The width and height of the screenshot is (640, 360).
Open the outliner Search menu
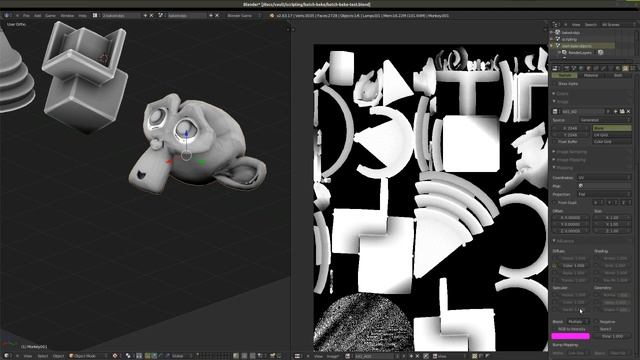591,24
